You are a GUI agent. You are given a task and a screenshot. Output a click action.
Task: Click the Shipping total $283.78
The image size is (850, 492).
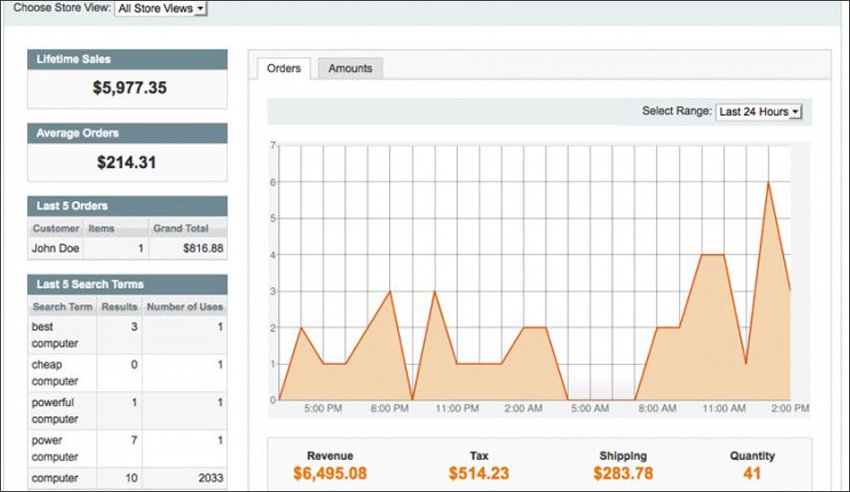[x=623, y=473]
